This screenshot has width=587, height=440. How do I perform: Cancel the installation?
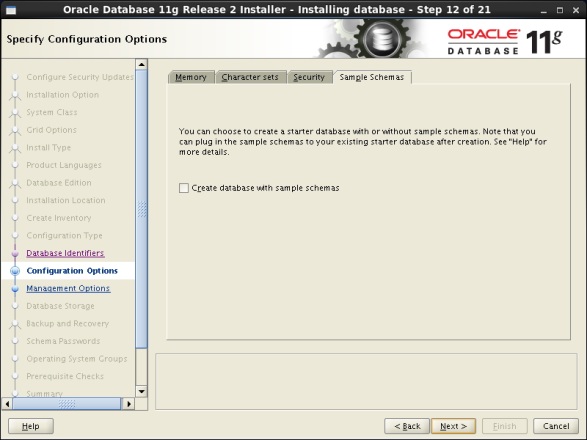point(556,426)
